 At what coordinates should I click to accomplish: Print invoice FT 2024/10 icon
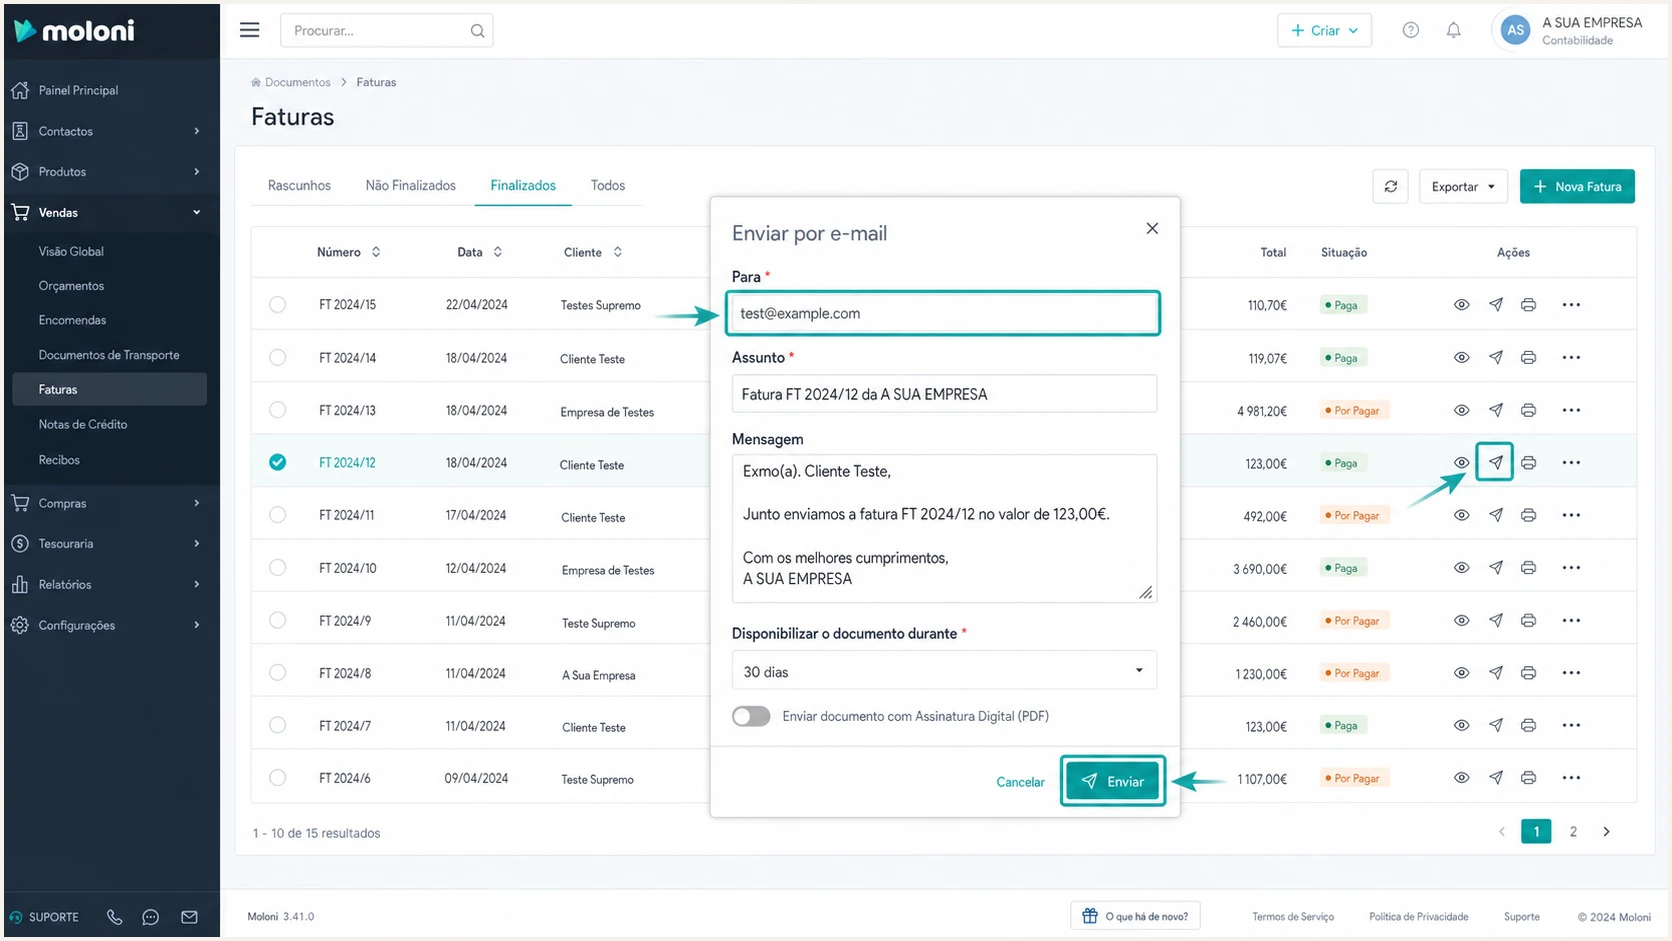pos(1528,567)
